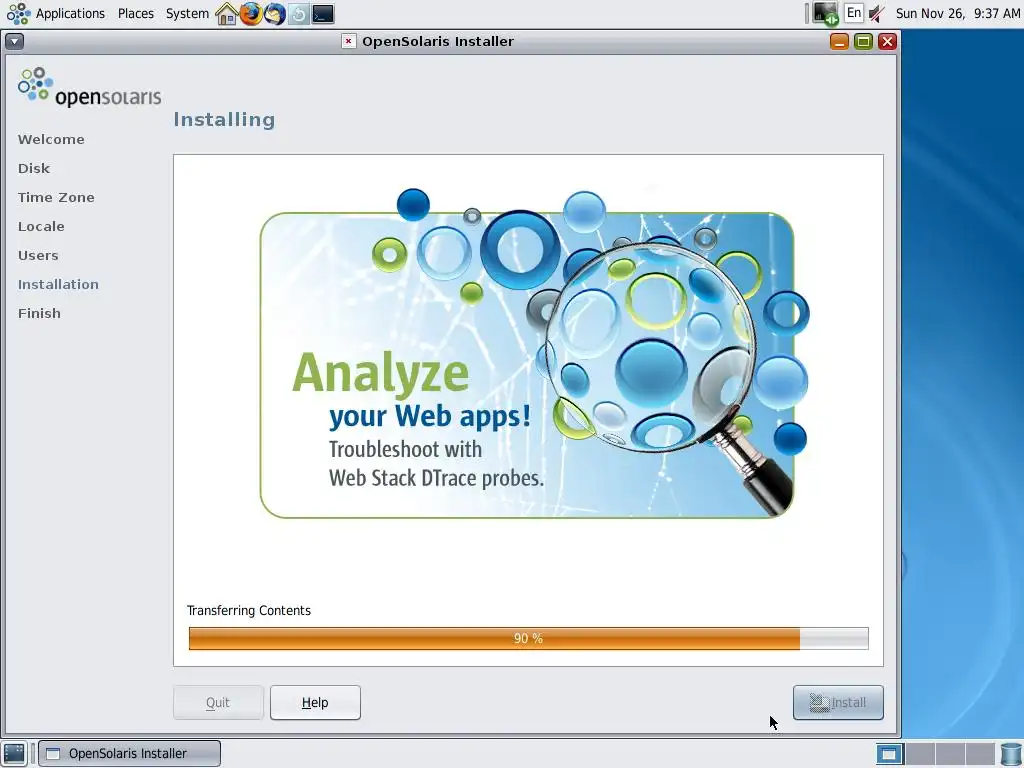
Task: Click the 90 % progress bar
Action: point(528,639)
